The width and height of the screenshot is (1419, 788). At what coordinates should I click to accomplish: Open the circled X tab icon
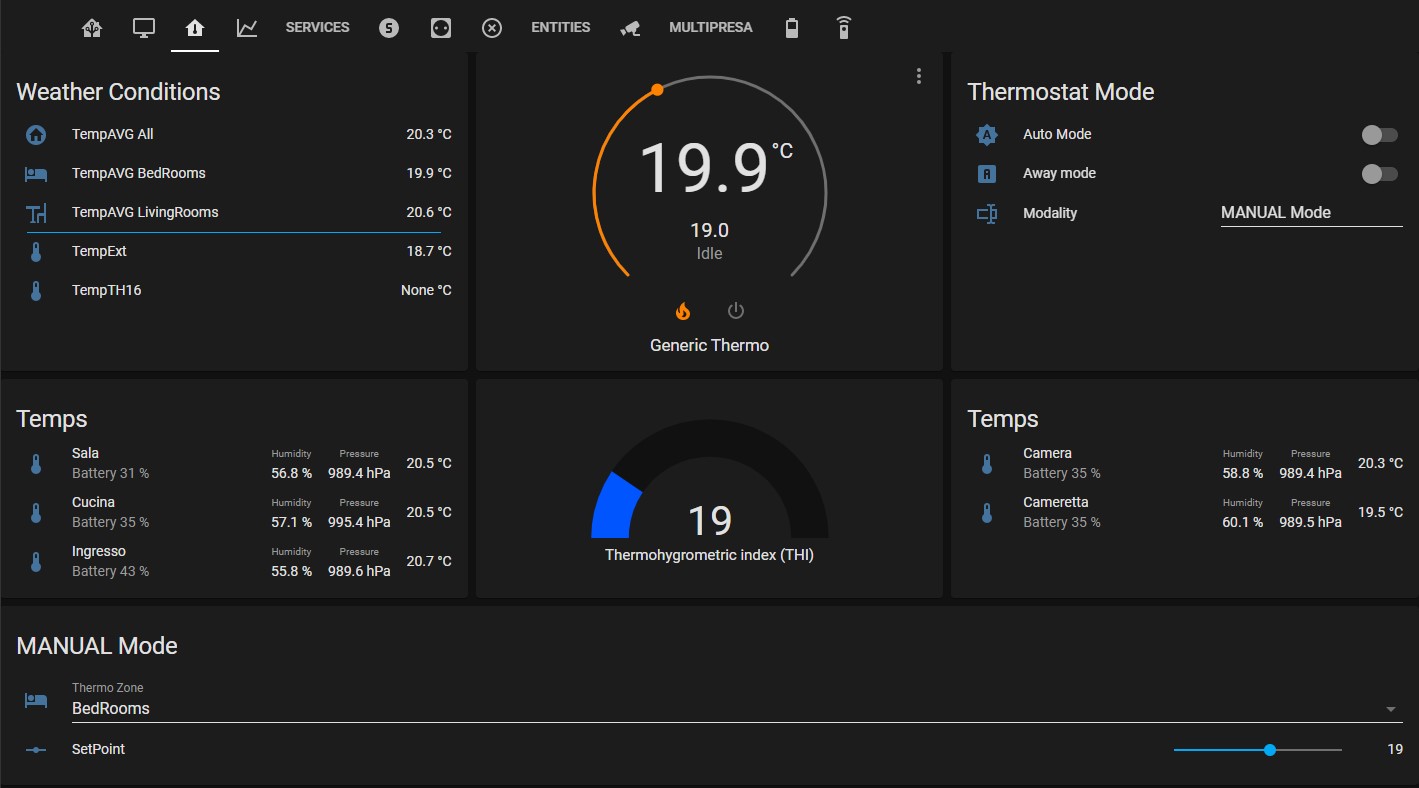tap(492, 28)
